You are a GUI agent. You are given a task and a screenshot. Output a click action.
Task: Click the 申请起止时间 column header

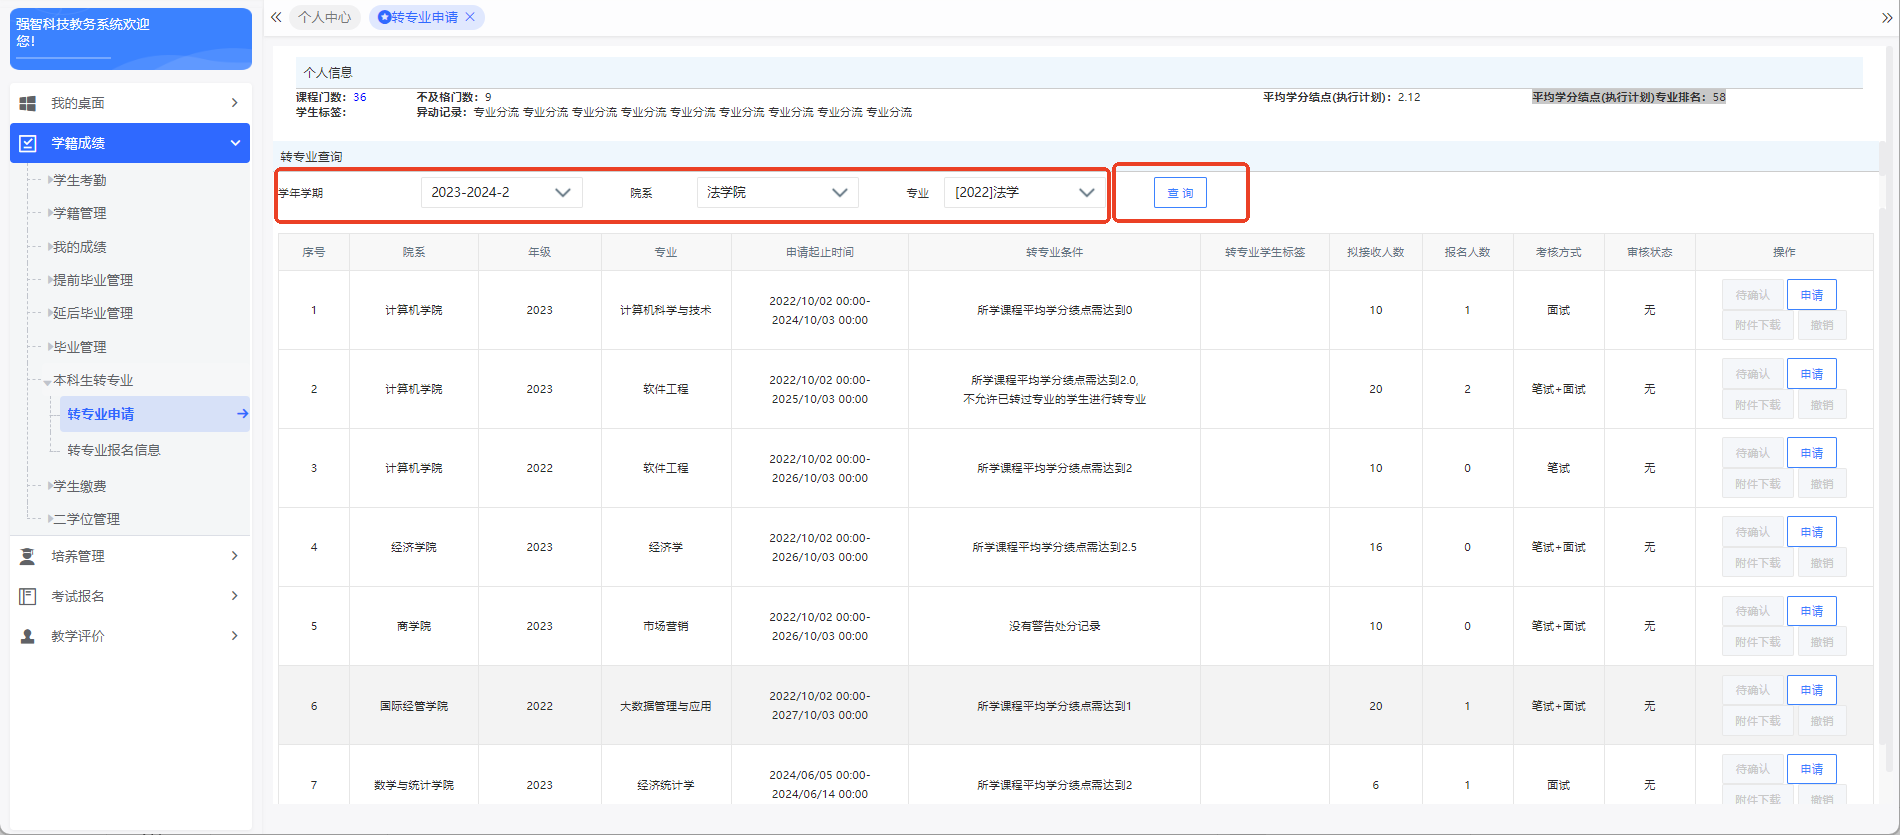pos(819,252)
